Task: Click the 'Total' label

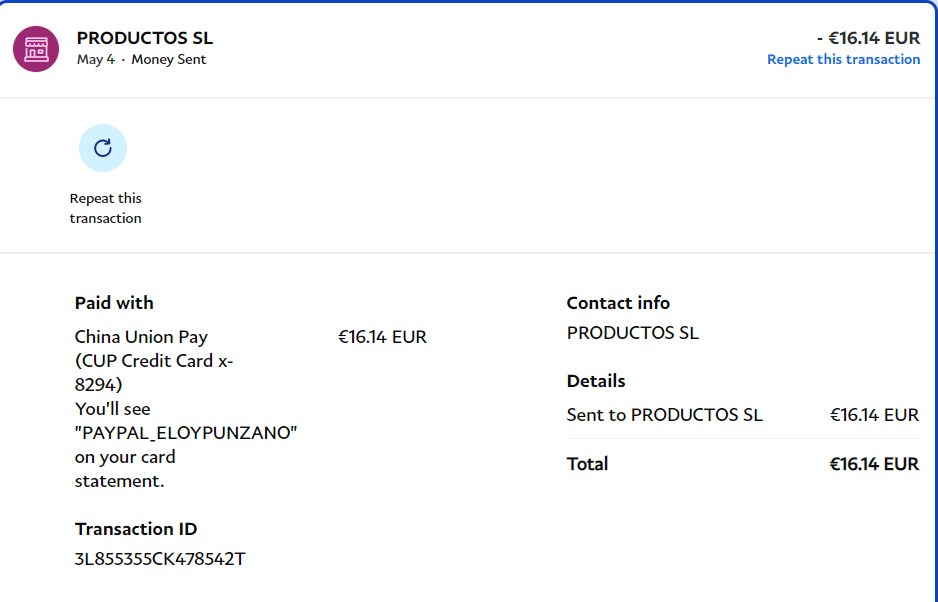Action: coord(587,464)
